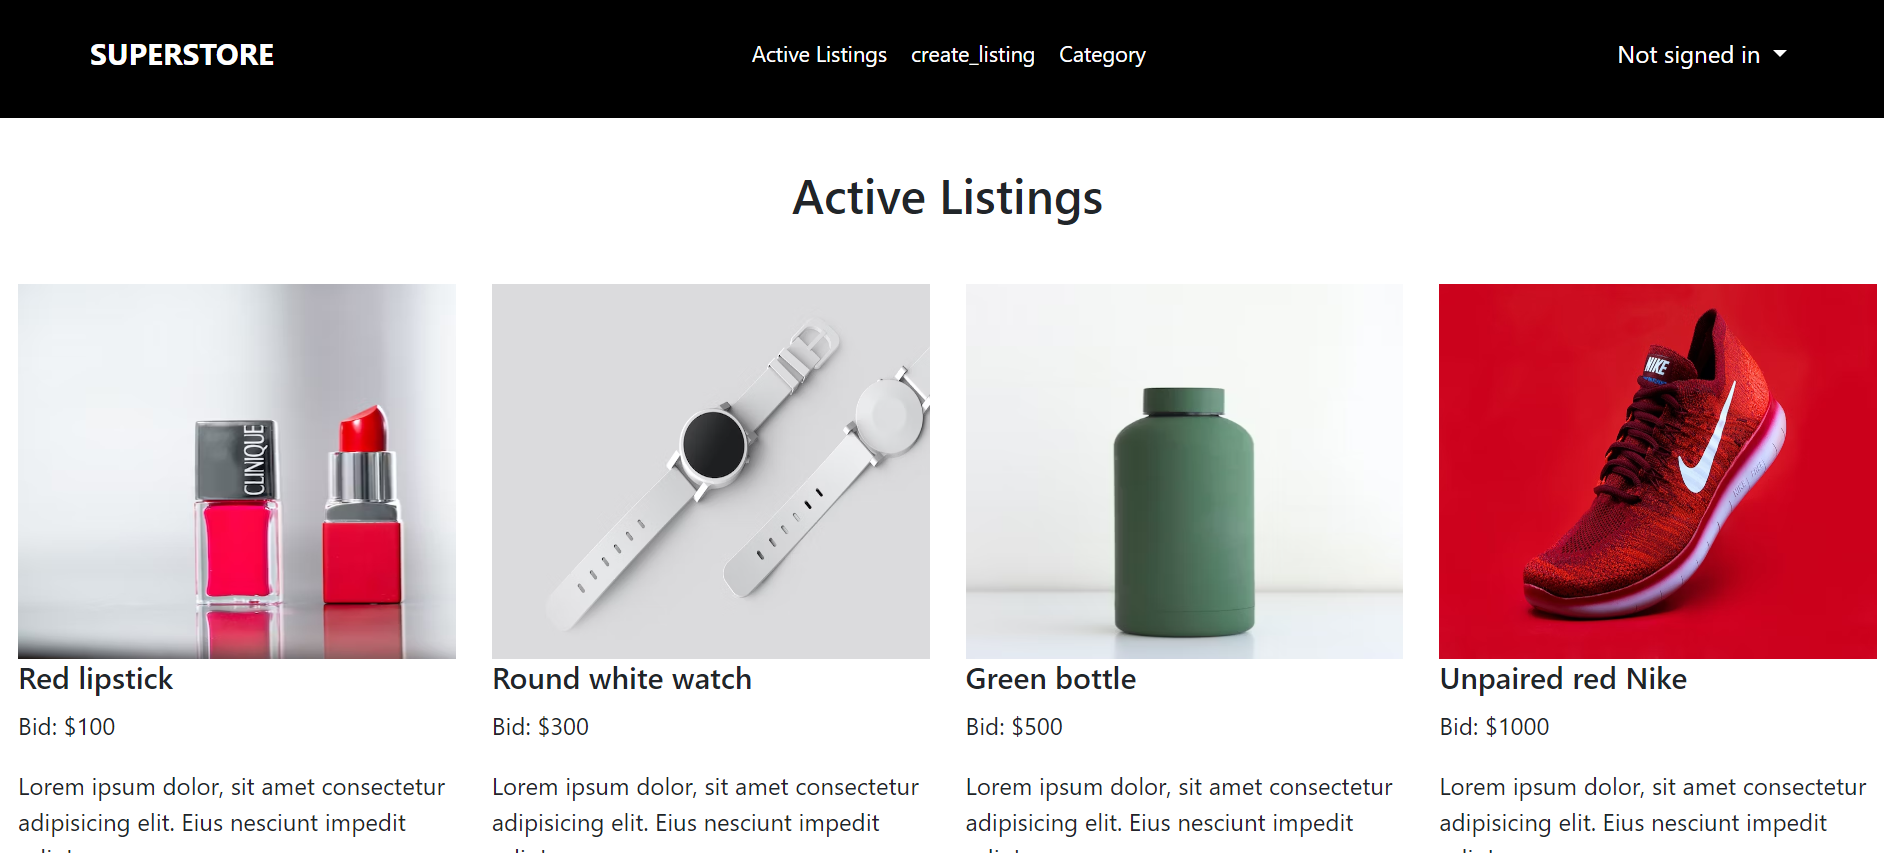Click the Red lipstick description text
Screen dimensions: 1884x853
(x=231, y=805)
